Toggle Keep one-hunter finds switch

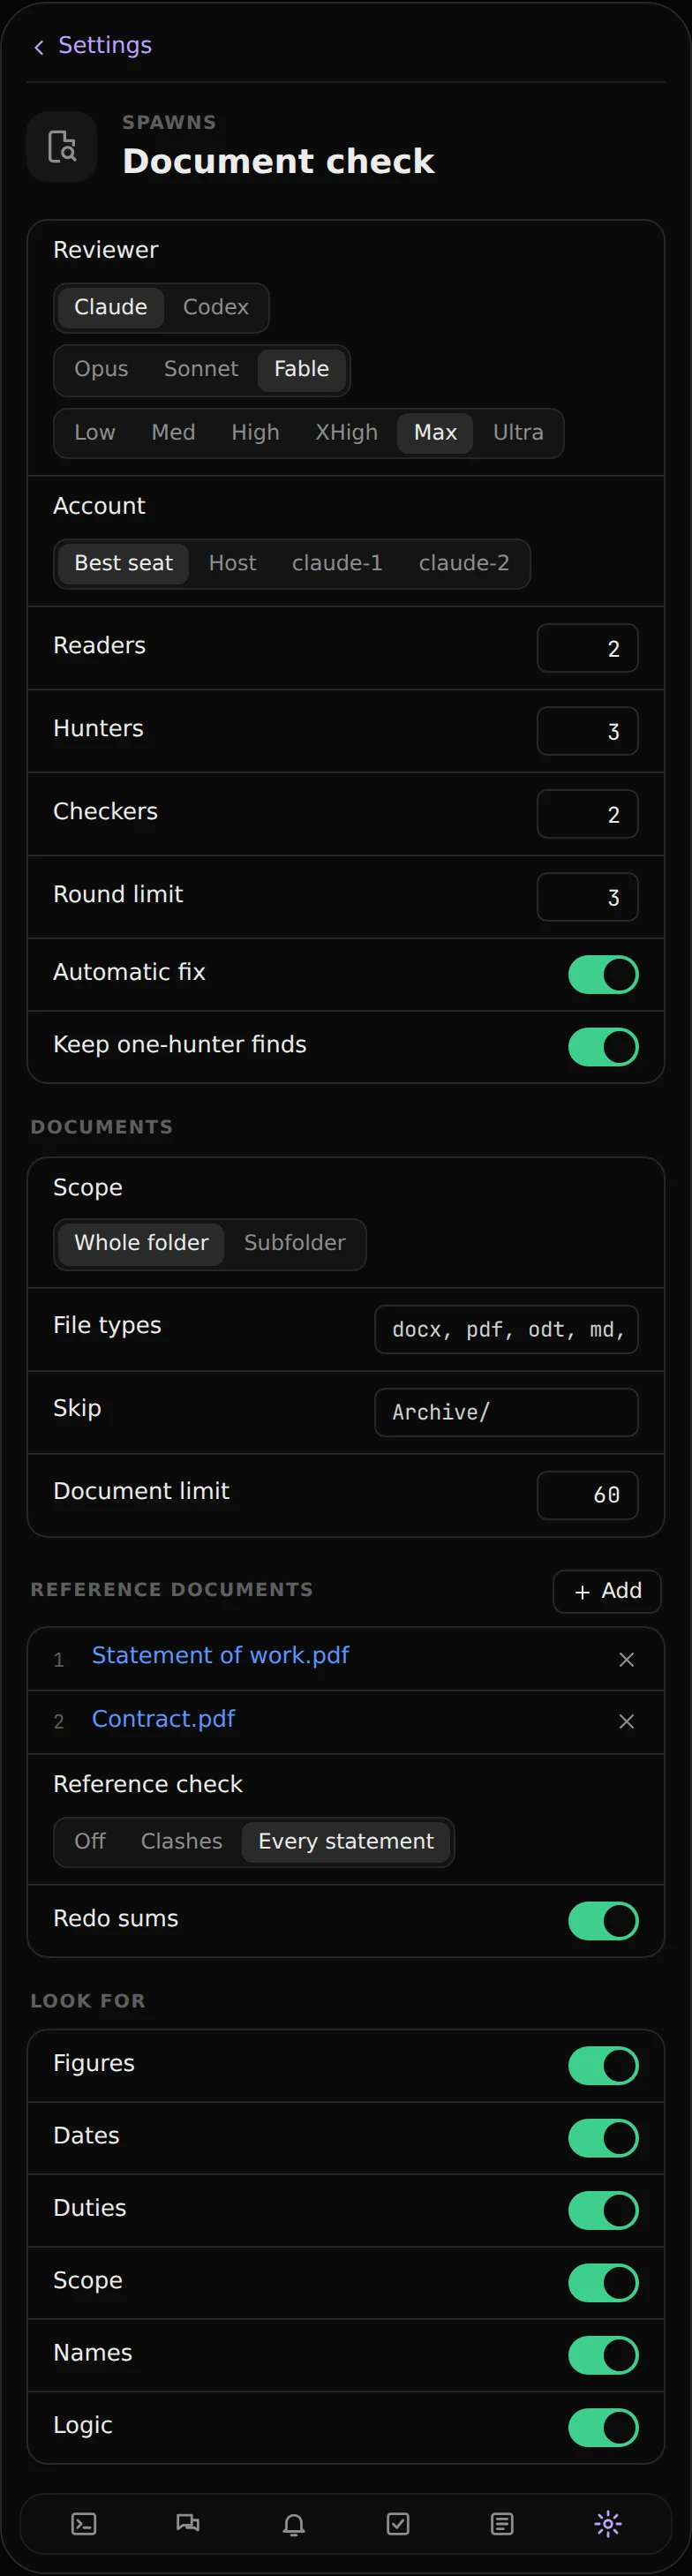[604, 1048]
